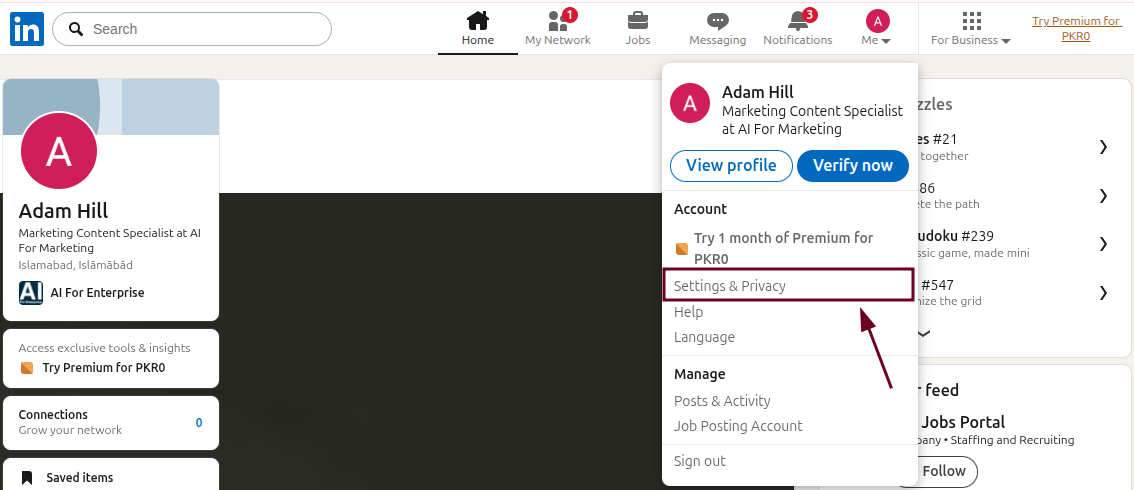Click the Jobs Portal company name
Screen dimensions: 1134x490
[962, 422]
